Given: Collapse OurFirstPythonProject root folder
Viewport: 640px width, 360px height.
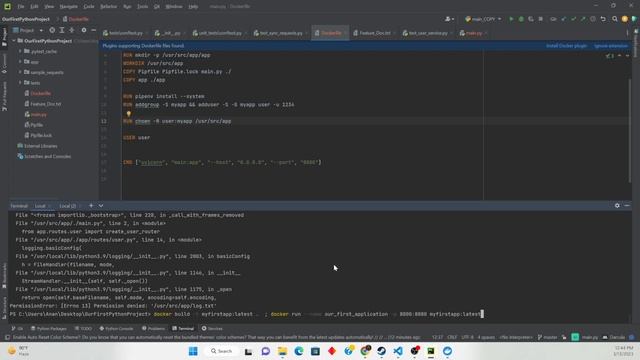Looking at the screenshot, I should [x=14, y=41].
